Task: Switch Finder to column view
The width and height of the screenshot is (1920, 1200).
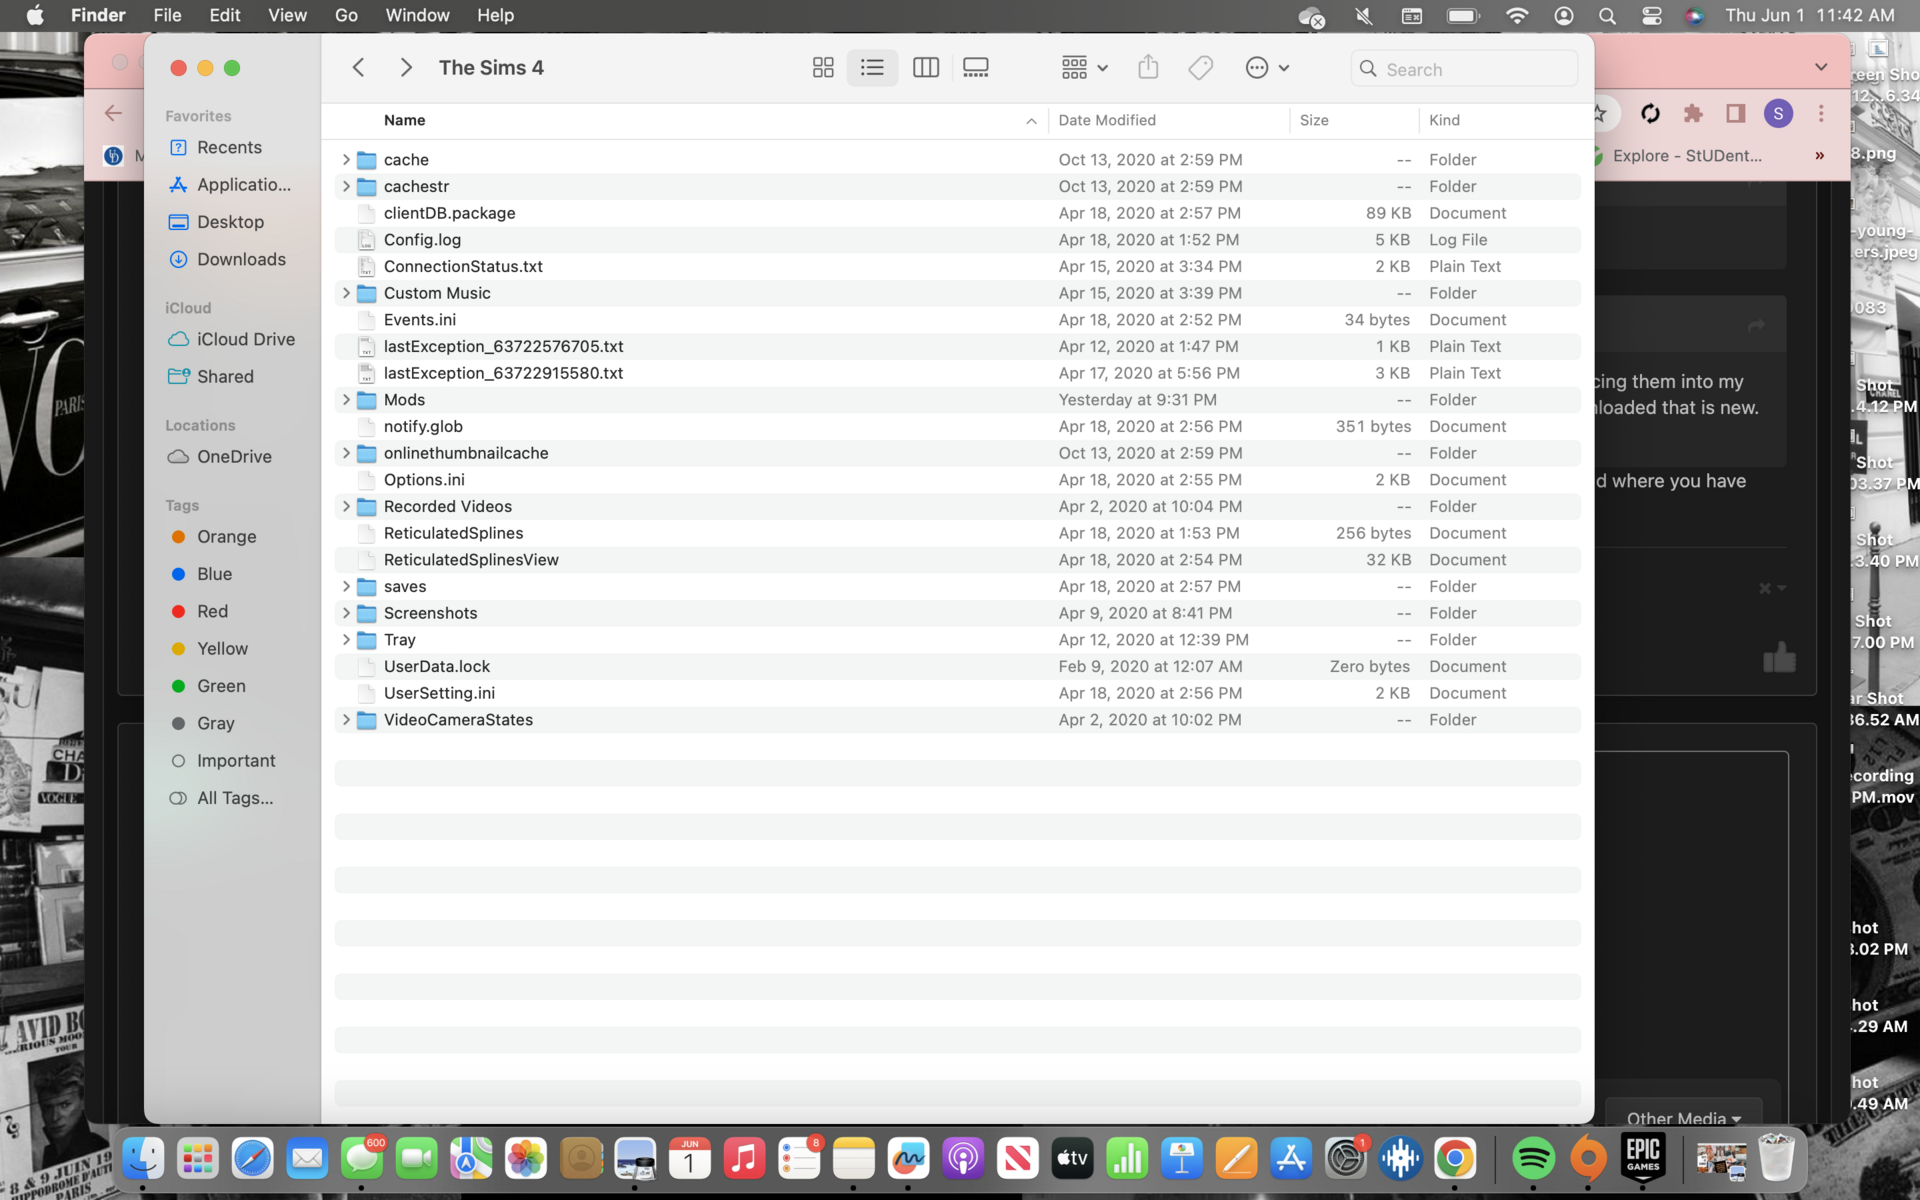Action: tap(926, 68)
